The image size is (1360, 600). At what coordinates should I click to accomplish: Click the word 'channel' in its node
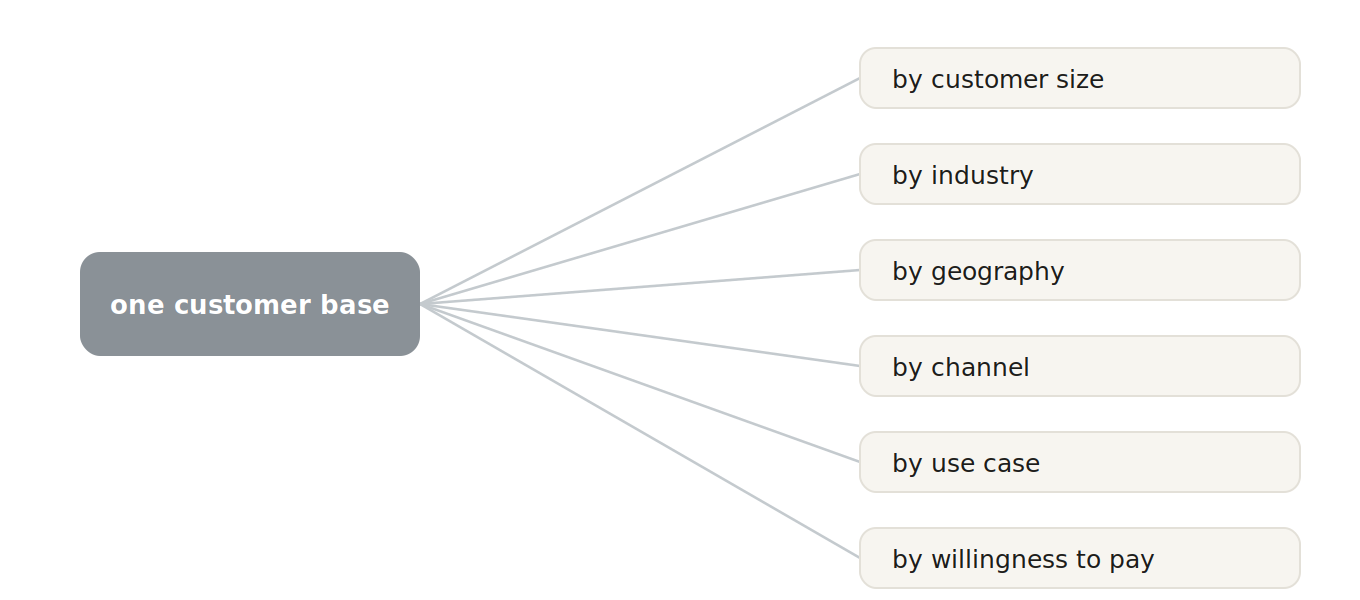(980, 367)
